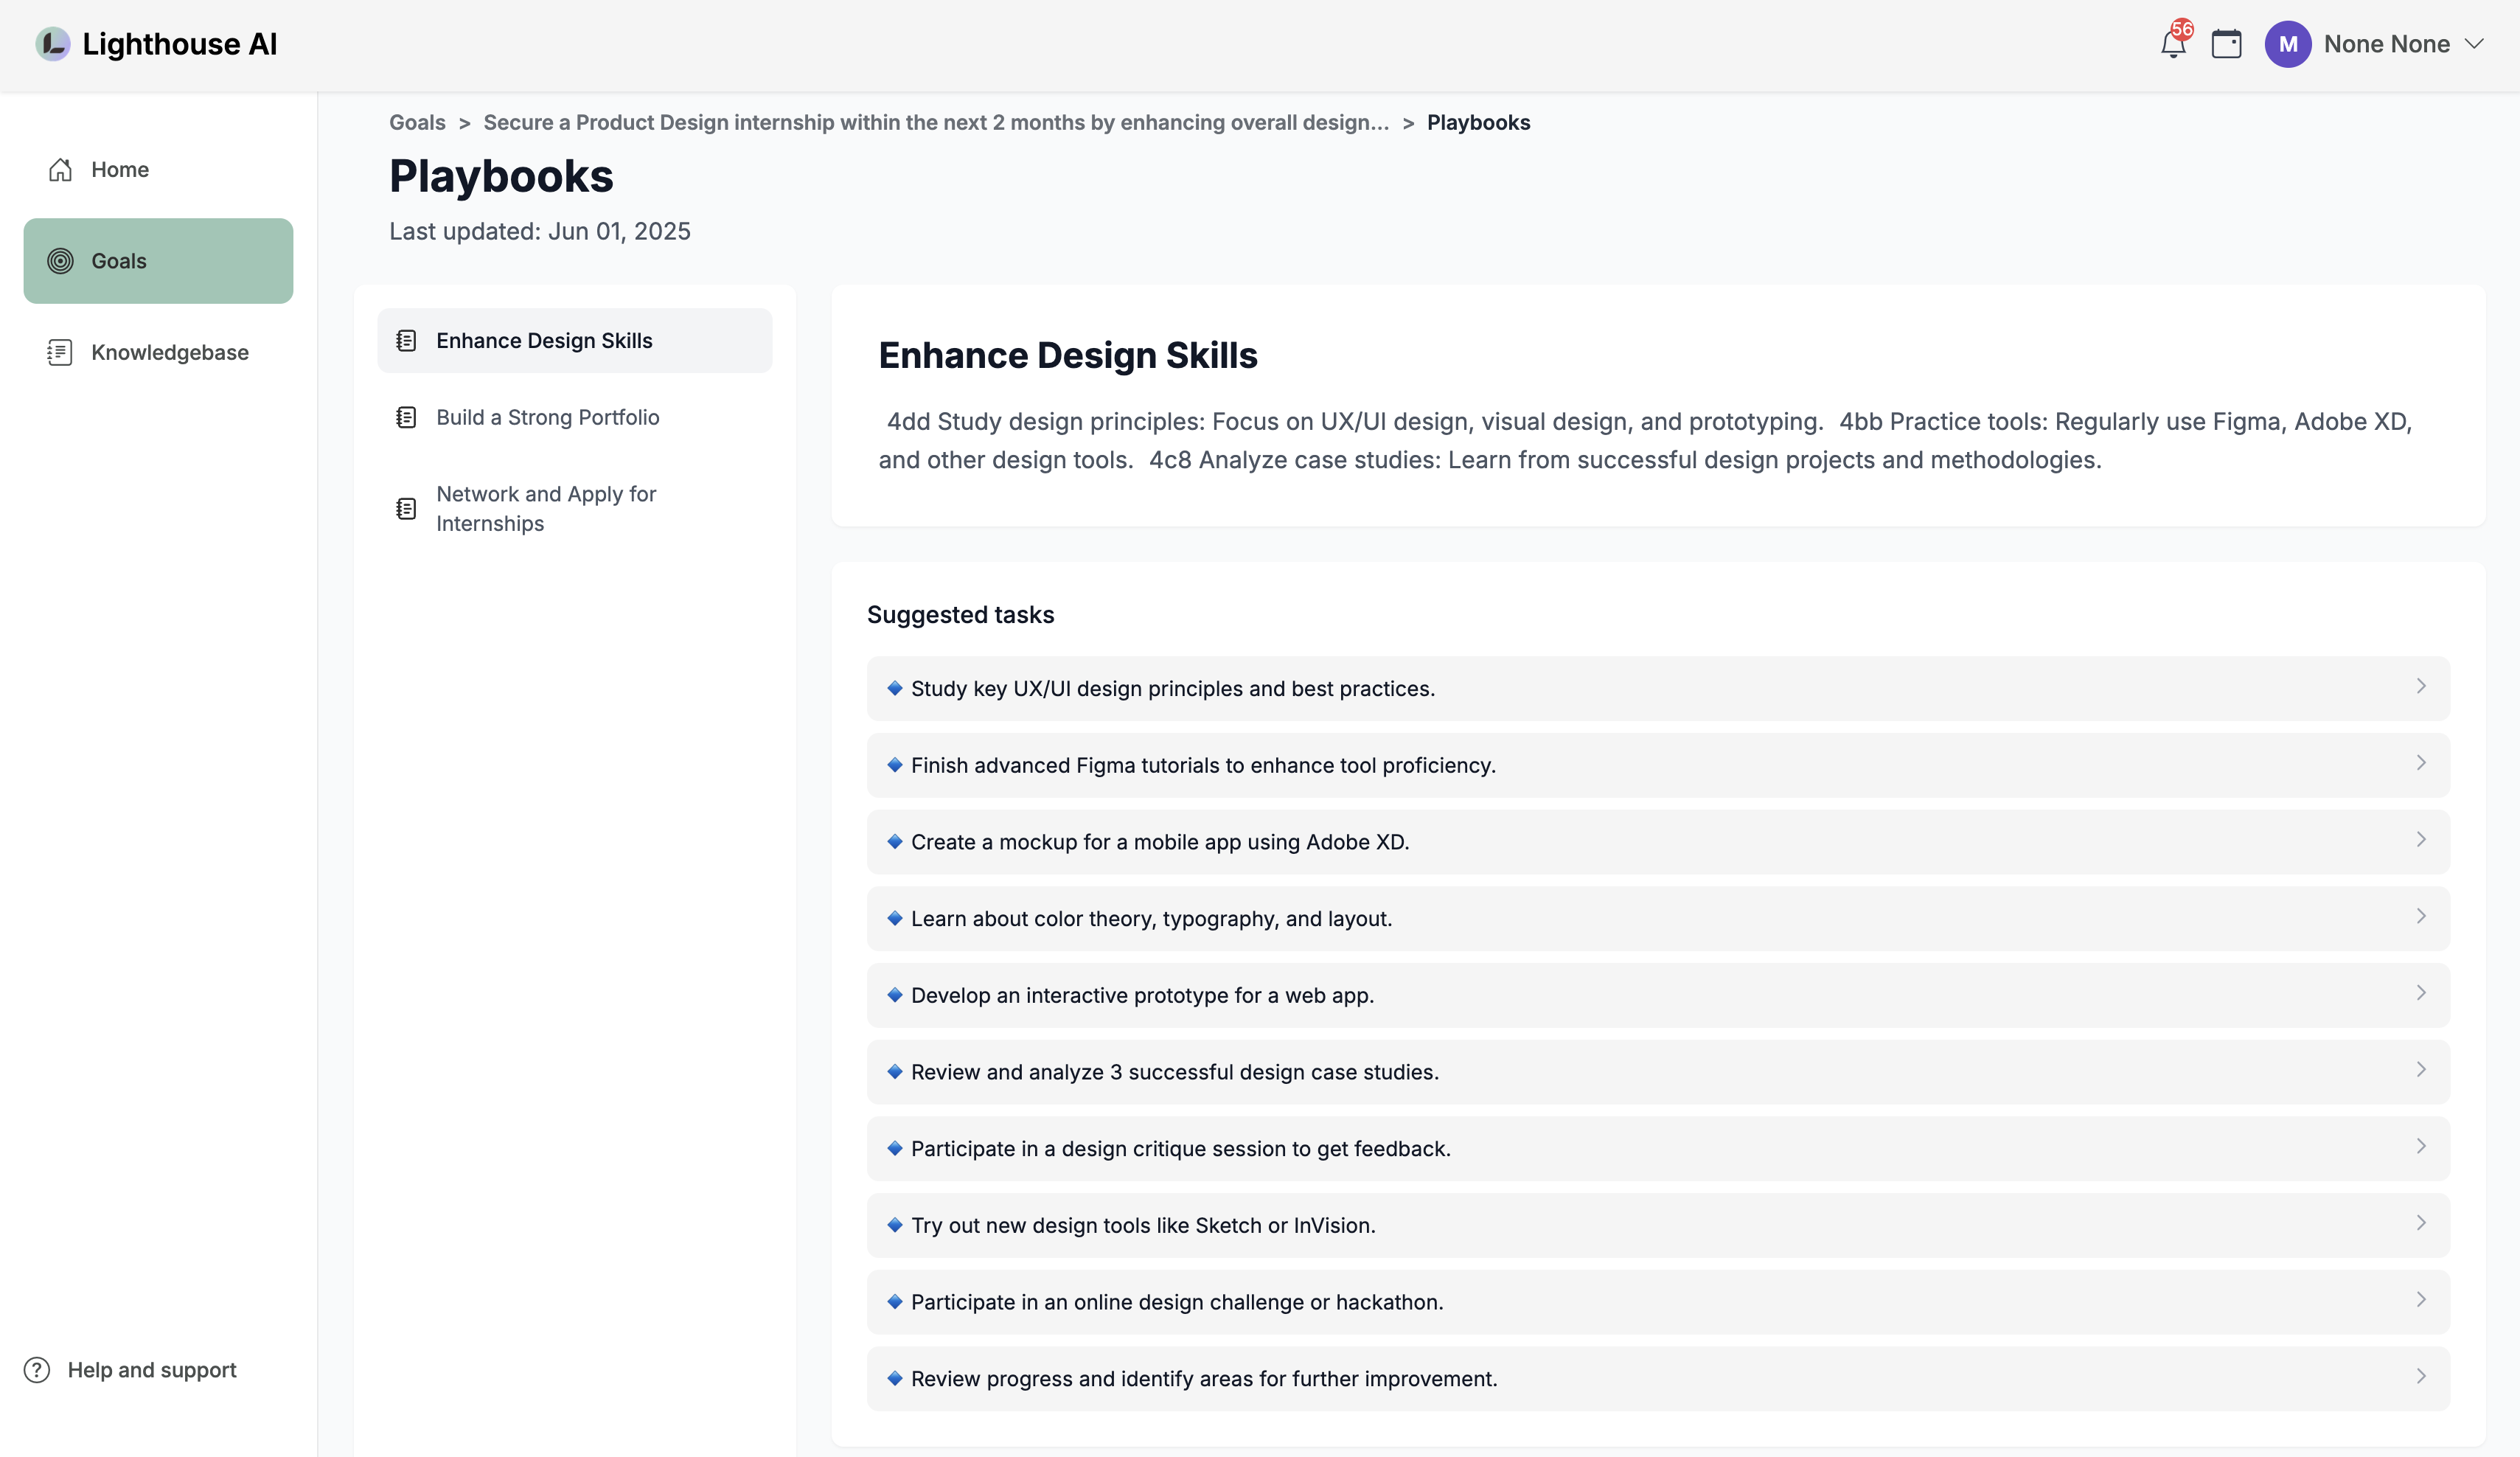Open the Secure a Product Design internship breadcrumb
Image resolution: width=2520 pixels, height=1457 pixels.
pyautogui.click(x=935, y=123)
